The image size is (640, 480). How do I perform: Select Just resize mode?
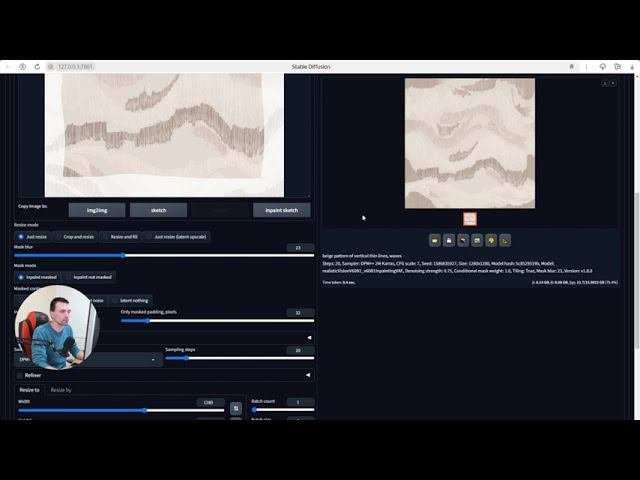33,237
